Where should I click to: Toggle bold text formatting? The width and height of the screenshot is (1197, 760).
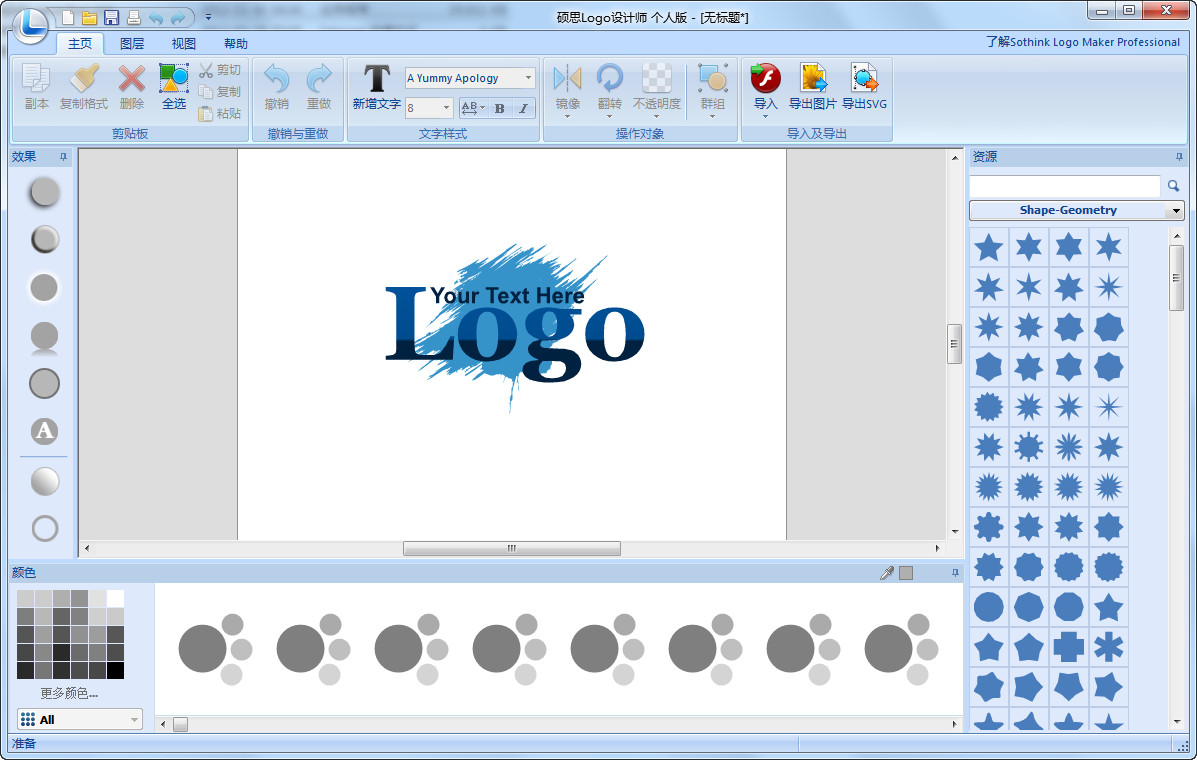tap(499, 108)
